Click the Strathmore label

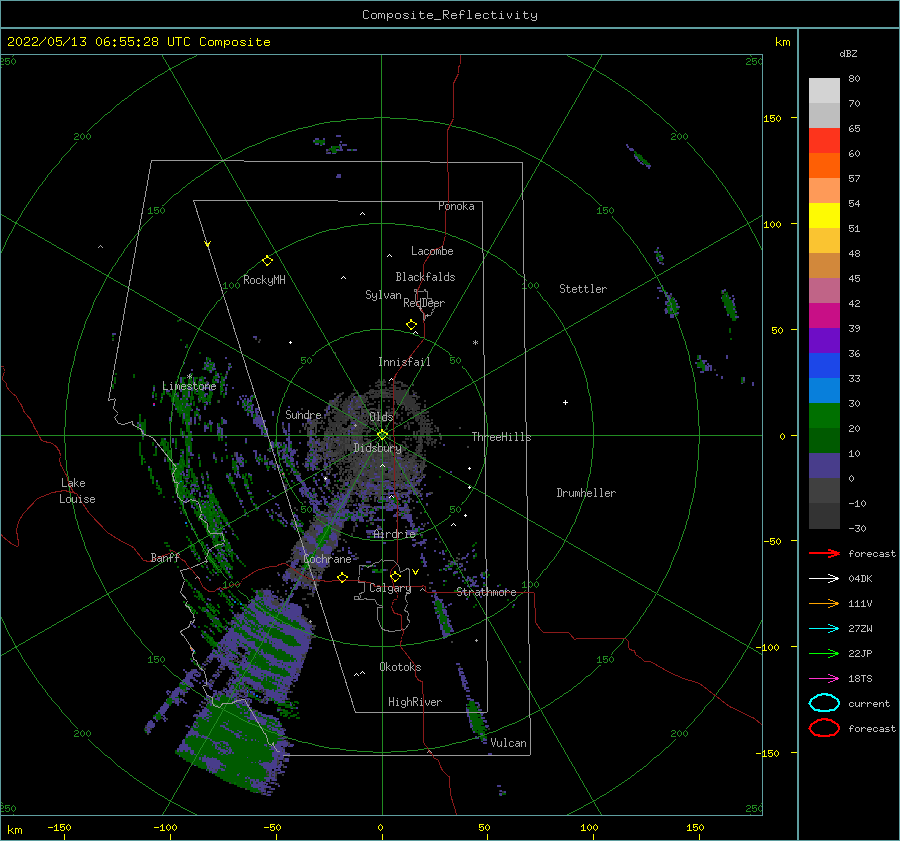[486, 592]
